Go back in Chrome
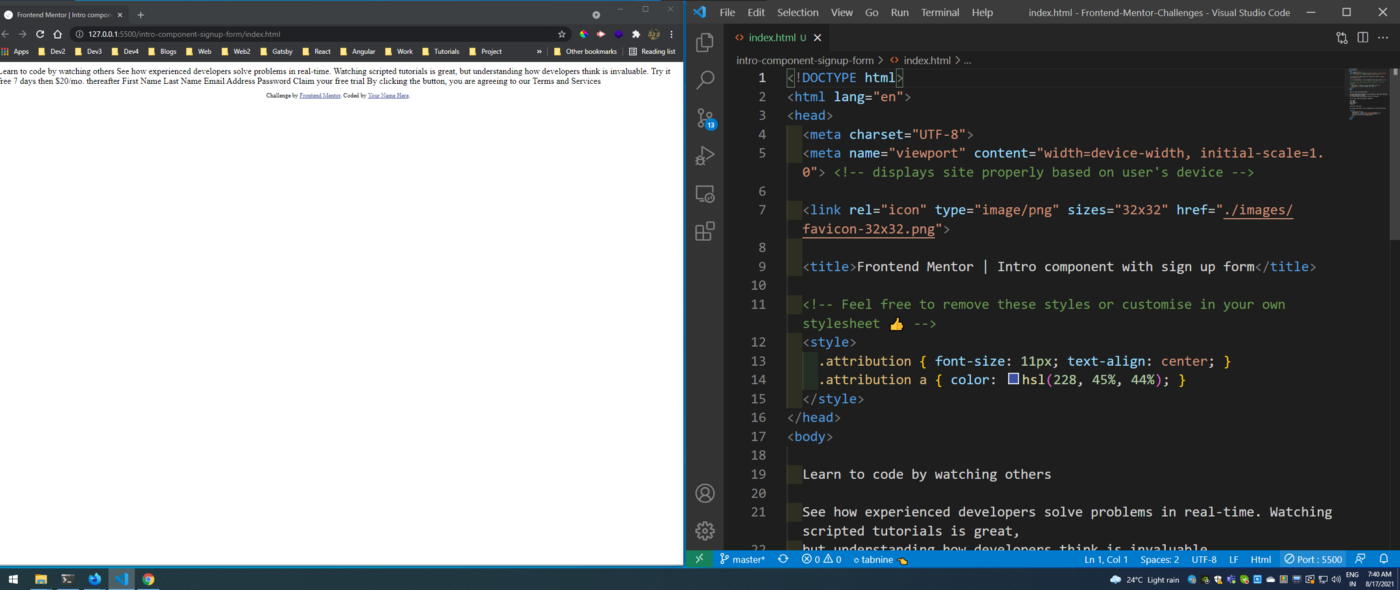 (5, 34)
